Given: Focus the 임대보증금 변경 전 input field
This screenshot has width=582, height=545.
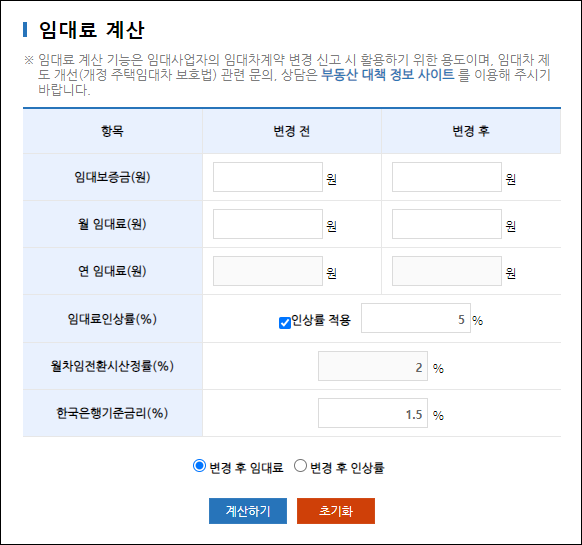Looking at the screenshot, I should pos(268,177).
